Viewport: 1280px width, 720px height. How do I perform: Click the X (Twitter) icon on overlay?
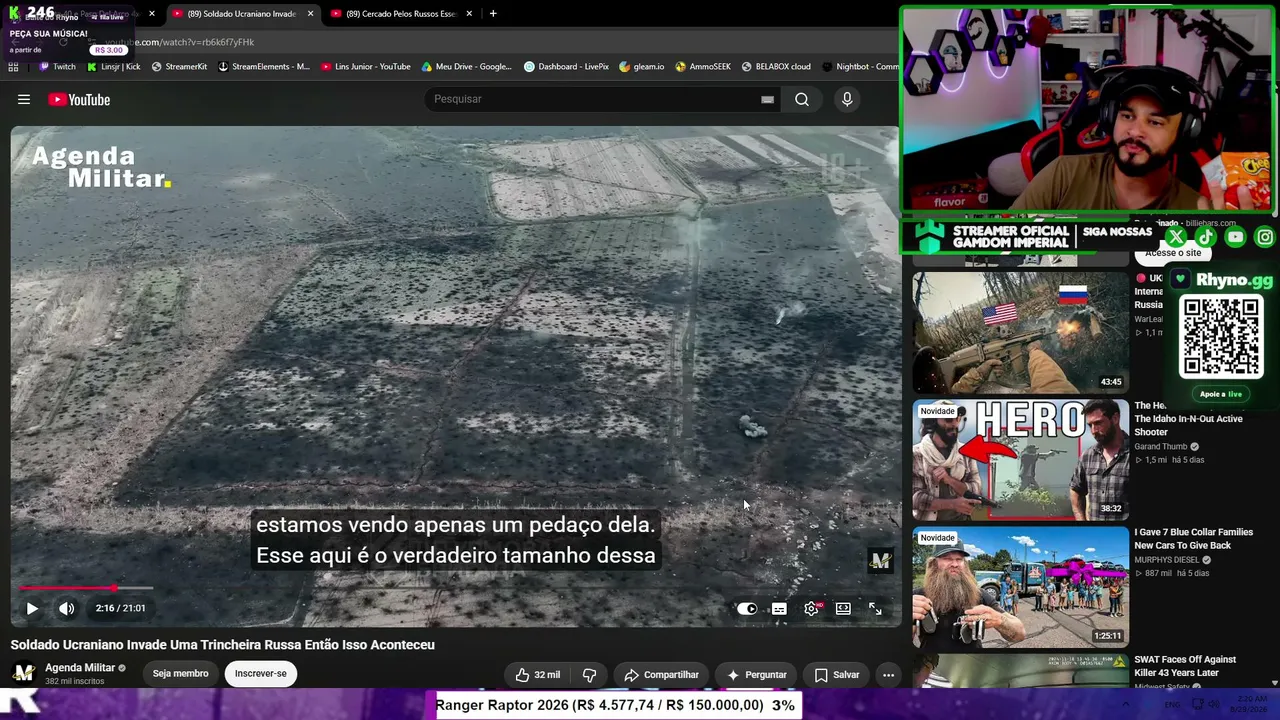[x=1176, y=237]
